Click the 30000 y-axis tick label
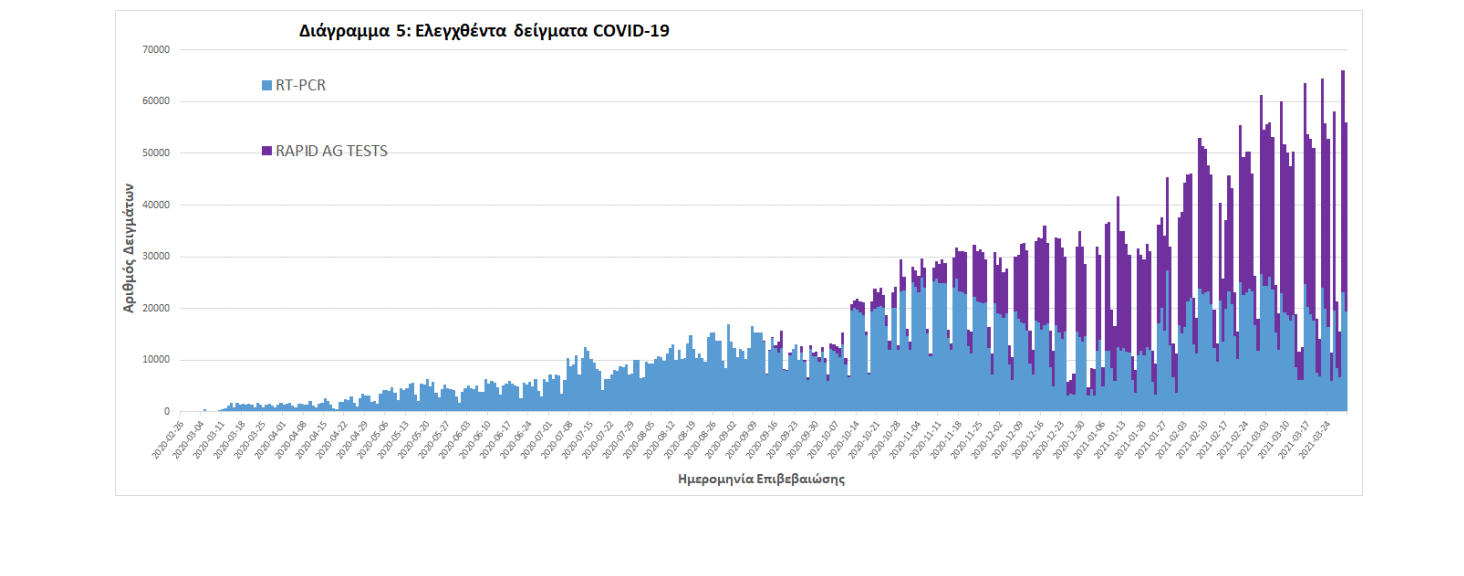The image size is (1464, 576). click(x=156, y=257)
